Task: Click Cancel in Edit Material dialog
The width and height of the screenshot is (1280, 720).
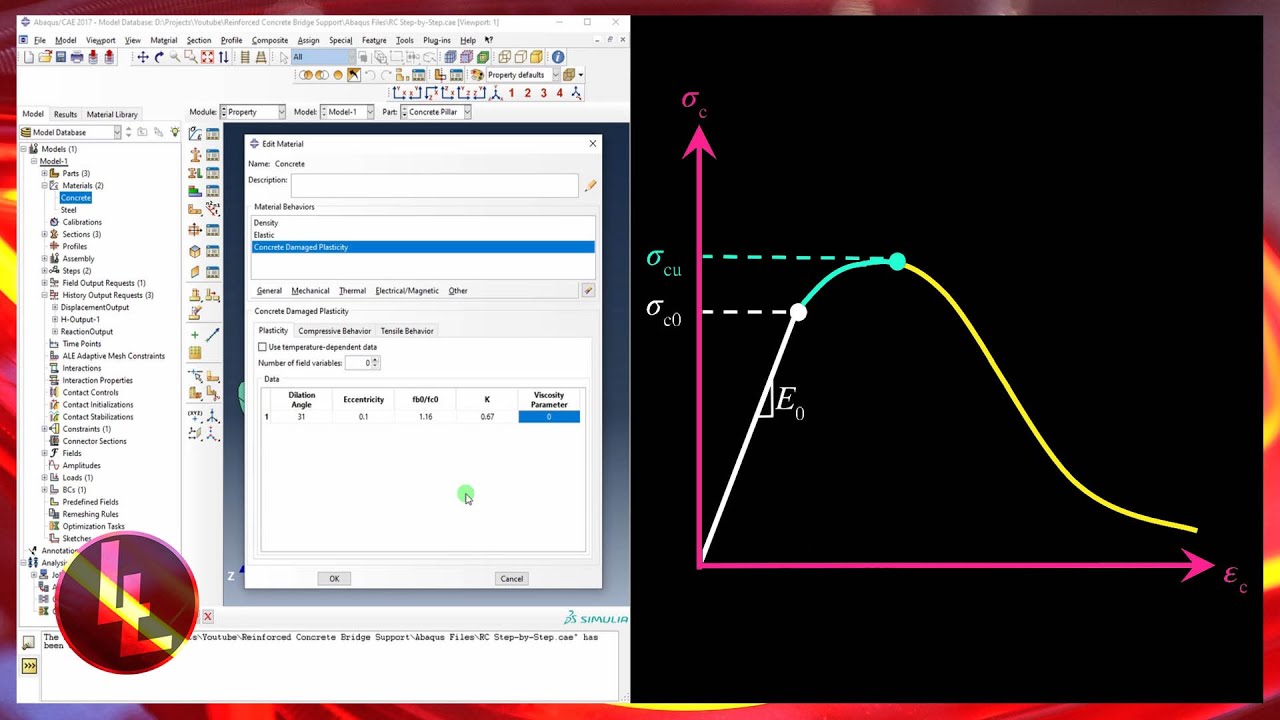Action: [x=511, y=579]
